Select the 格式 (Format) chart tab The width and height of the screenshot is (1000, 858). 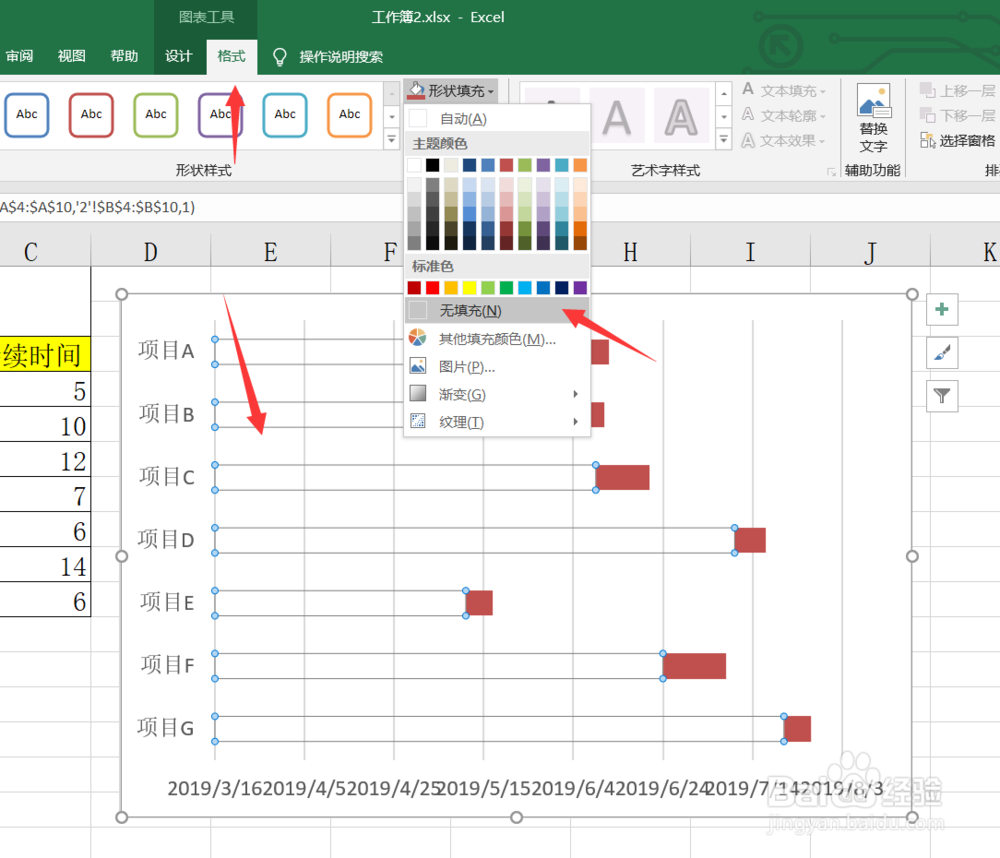coord(232,56)
